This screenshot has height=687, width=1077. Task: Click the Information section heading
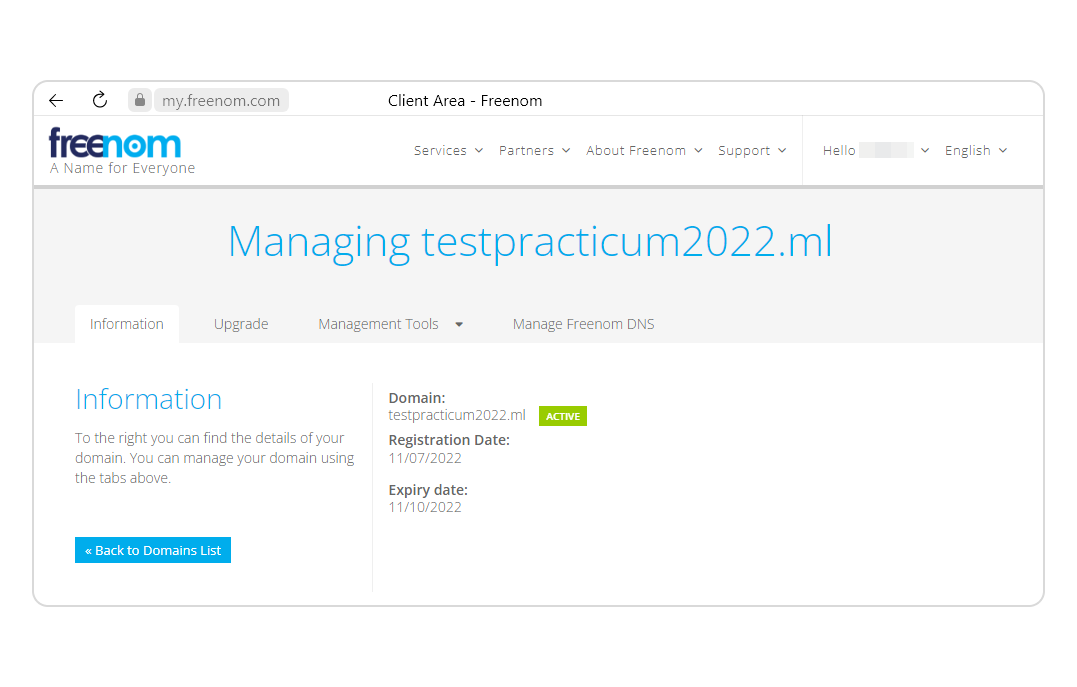(148, 399)
